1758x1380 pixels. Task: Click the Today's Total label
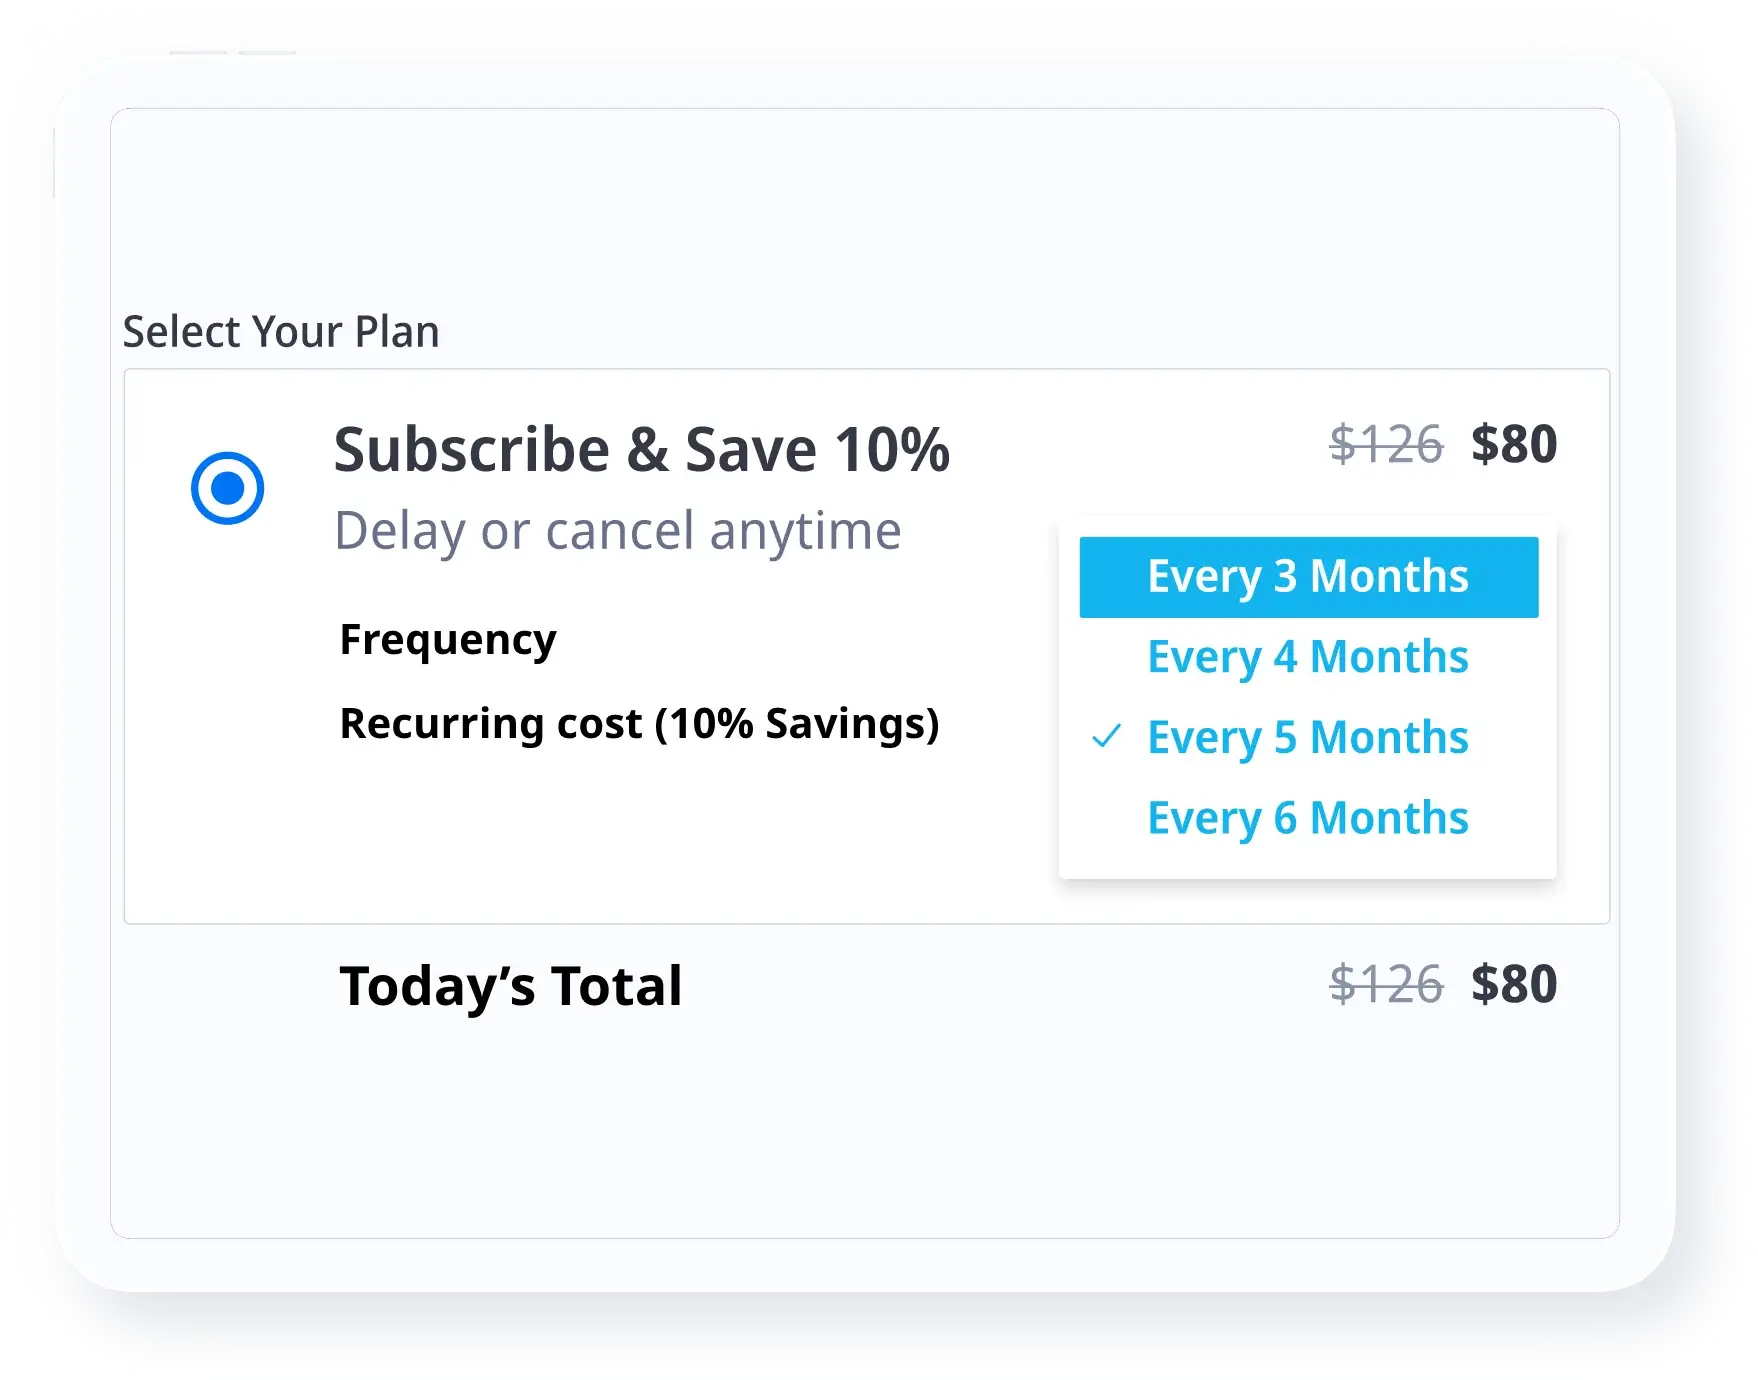[511, 986]
